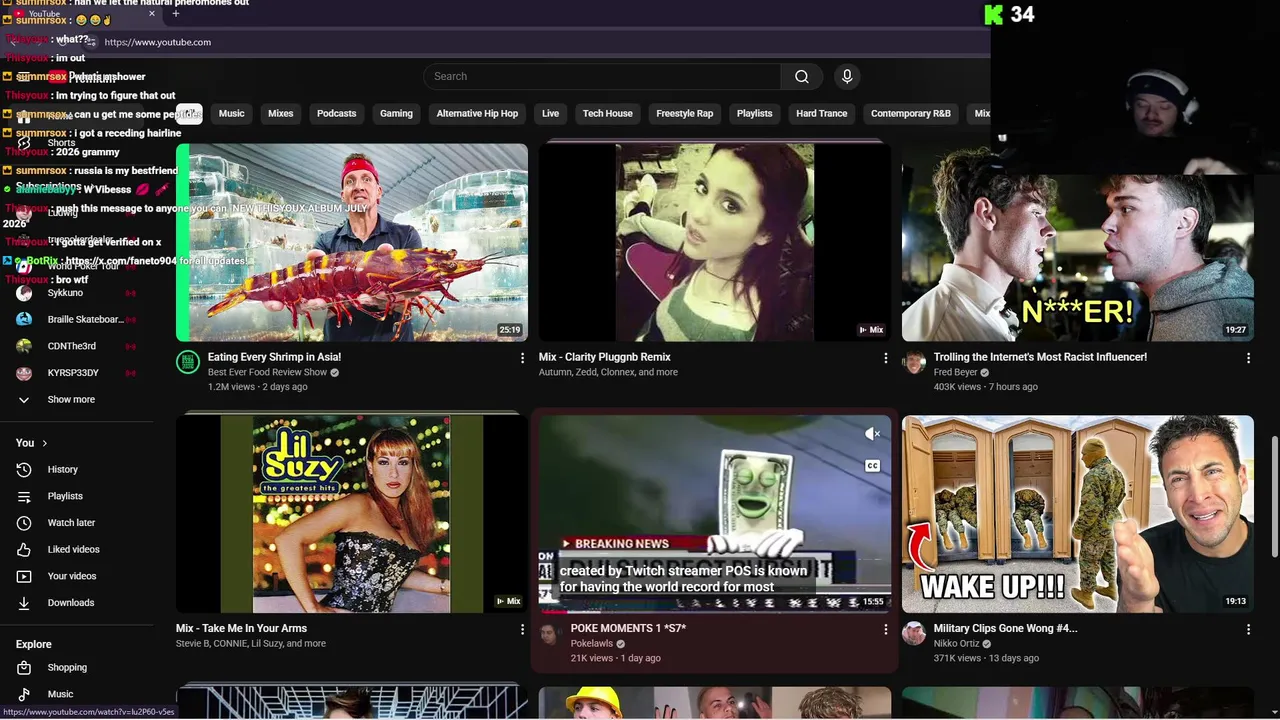Screen dimensions: 1280x720
Task: Open Eating Every Shrimp in Asia title
Action: (274, 357)
